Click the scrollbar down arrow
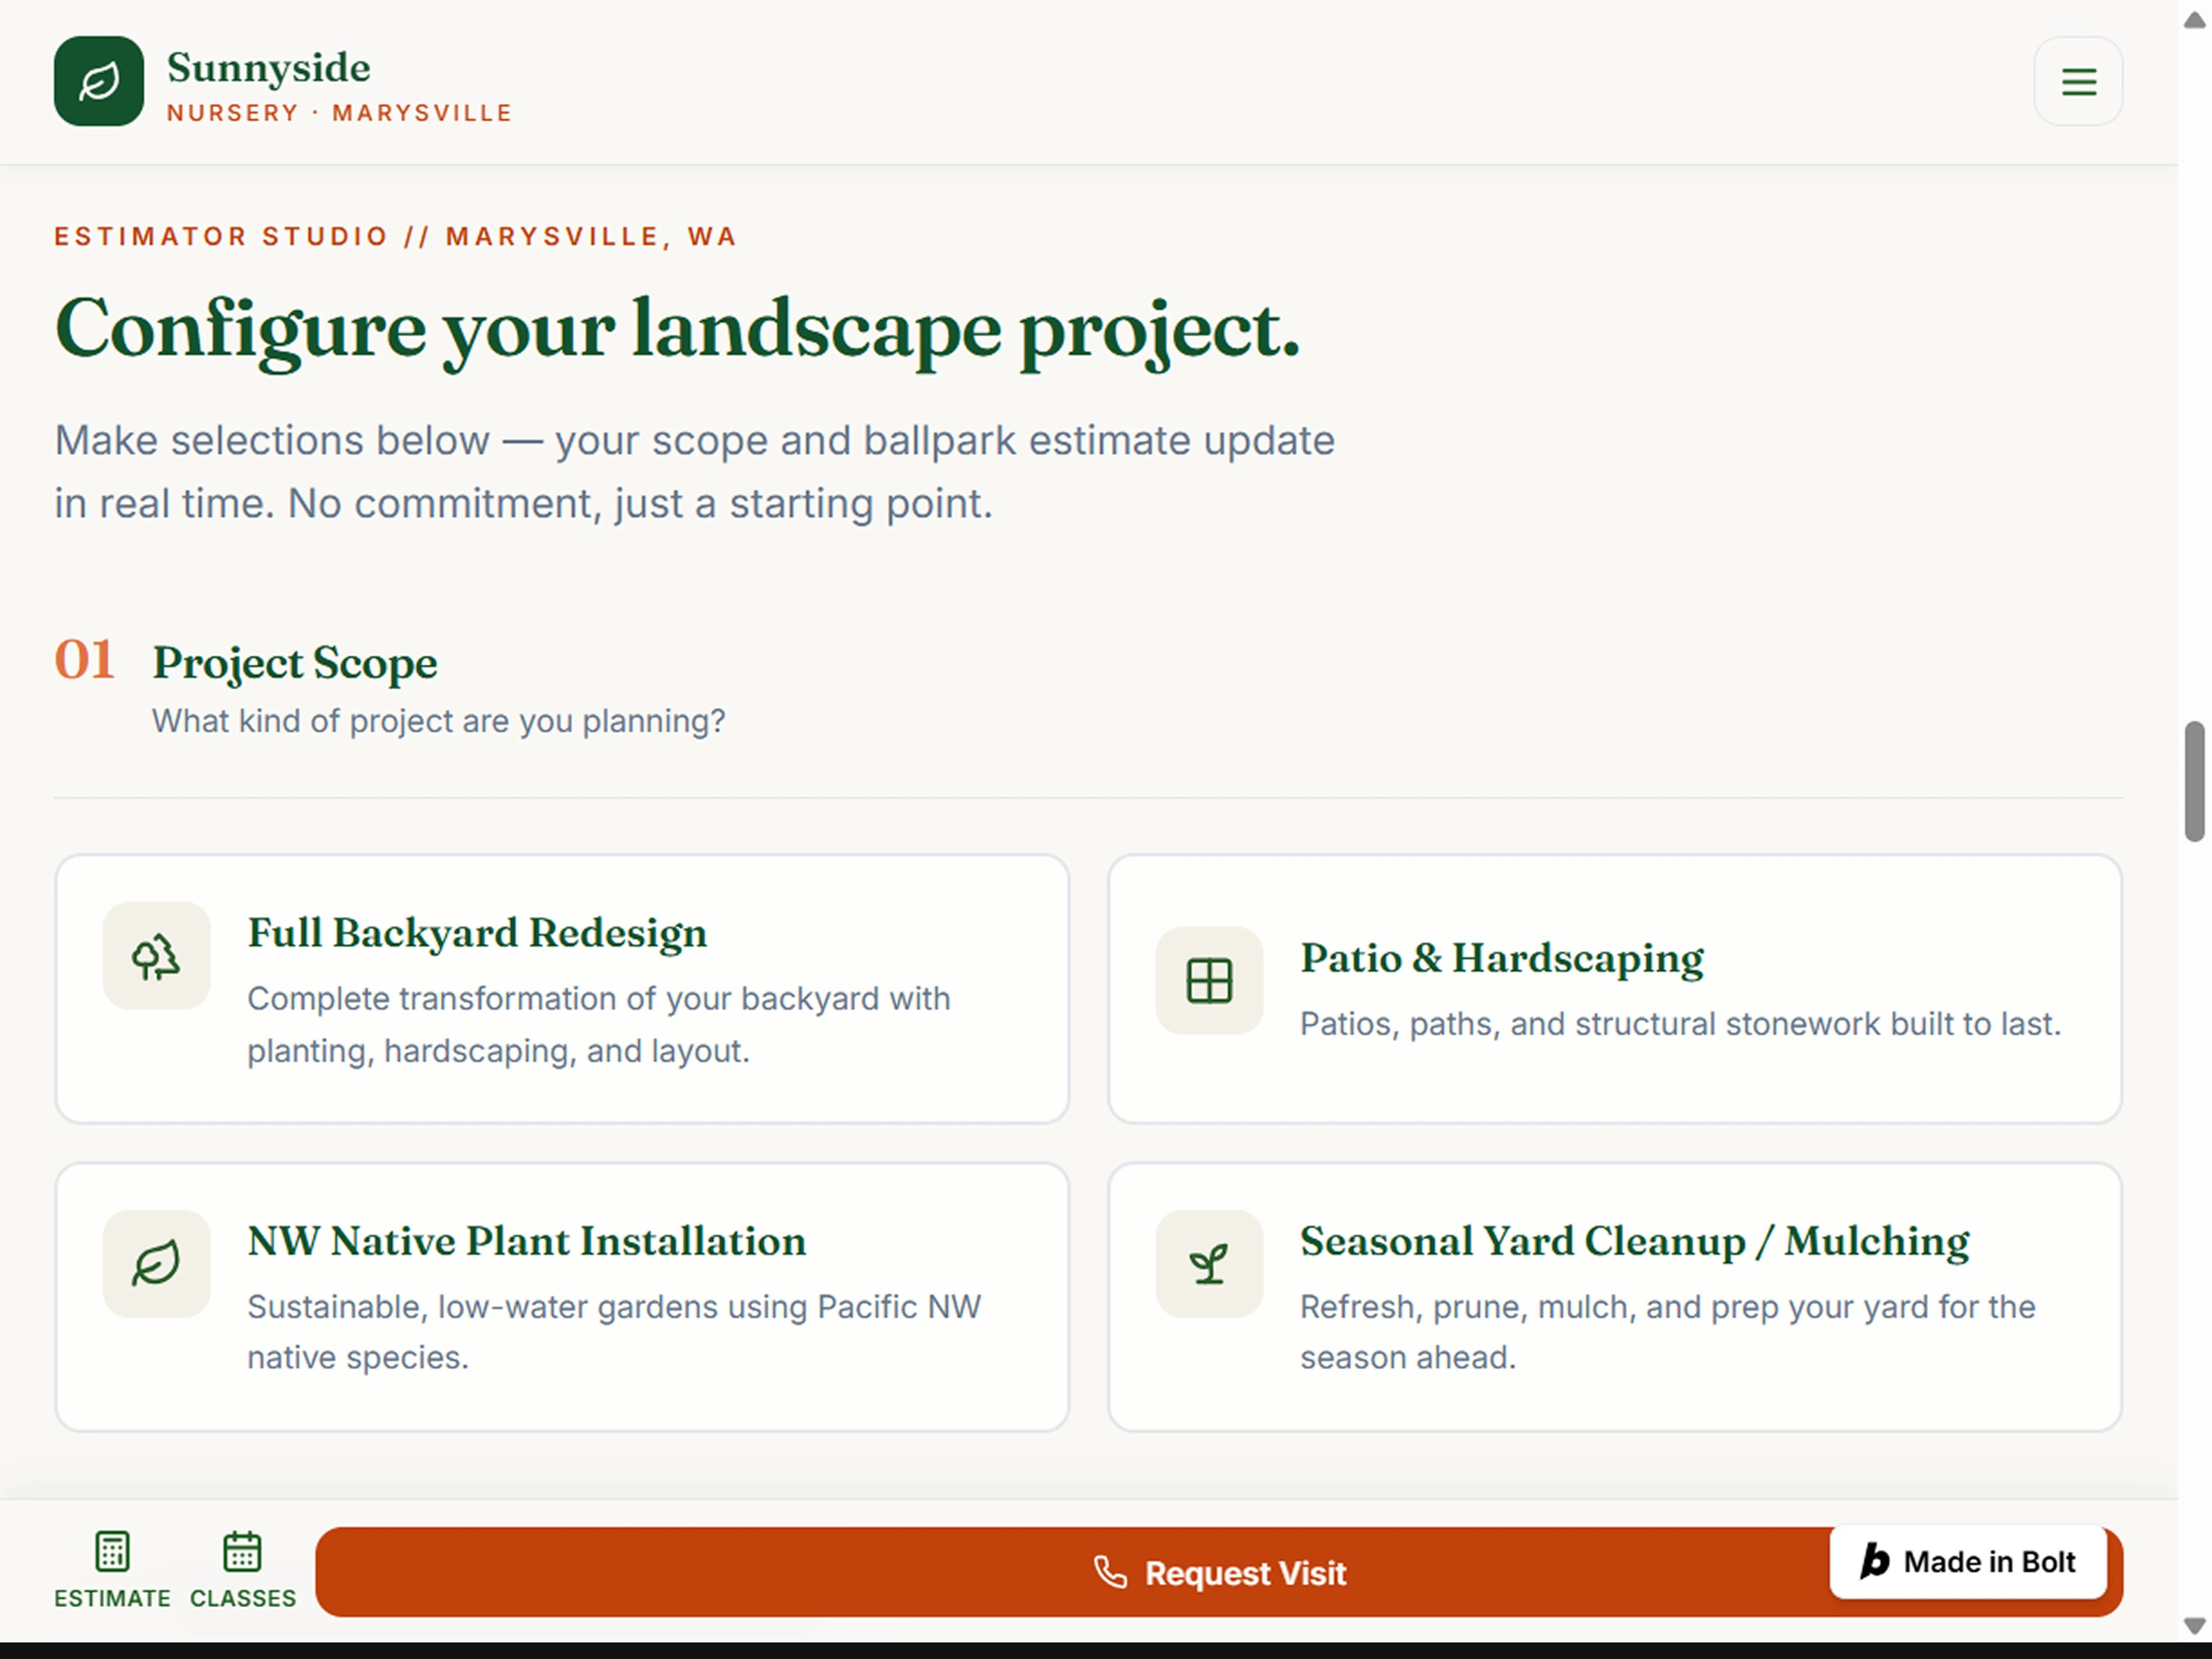Screen dimensions: 2212x1659 point(2194,1626)
